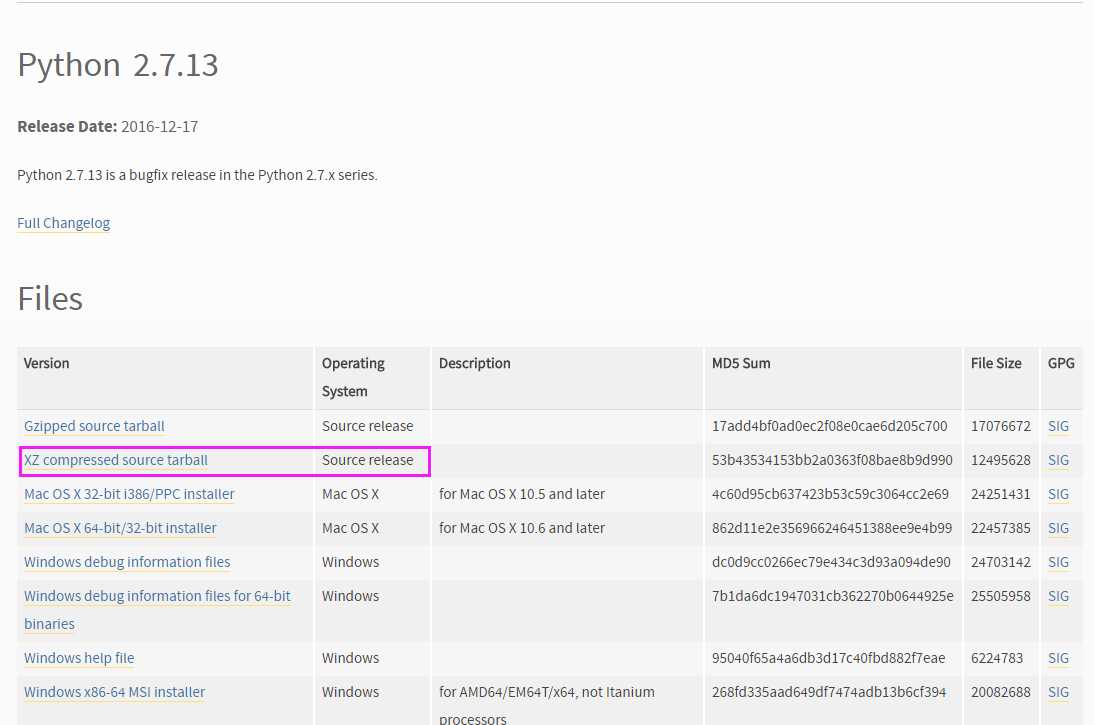This screenshot has height=725, width=1094.
Task: Click the Version column header
Action: click(x=46, y=364)
